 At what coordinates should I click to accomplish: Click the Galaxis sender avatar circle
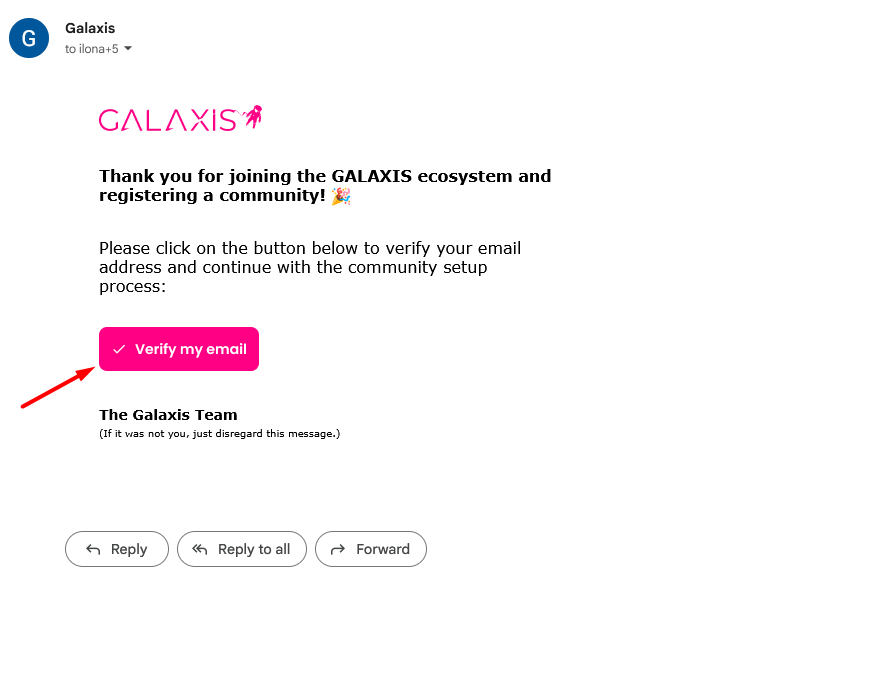tap(29, 38)
